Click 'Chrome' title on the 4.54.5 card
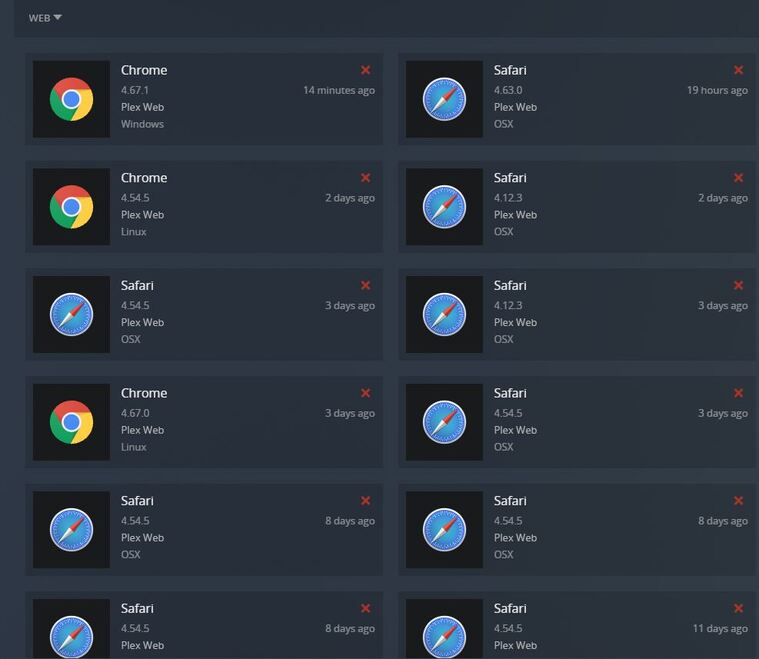This screenshot has width=759, height=659. click(144, 178)
